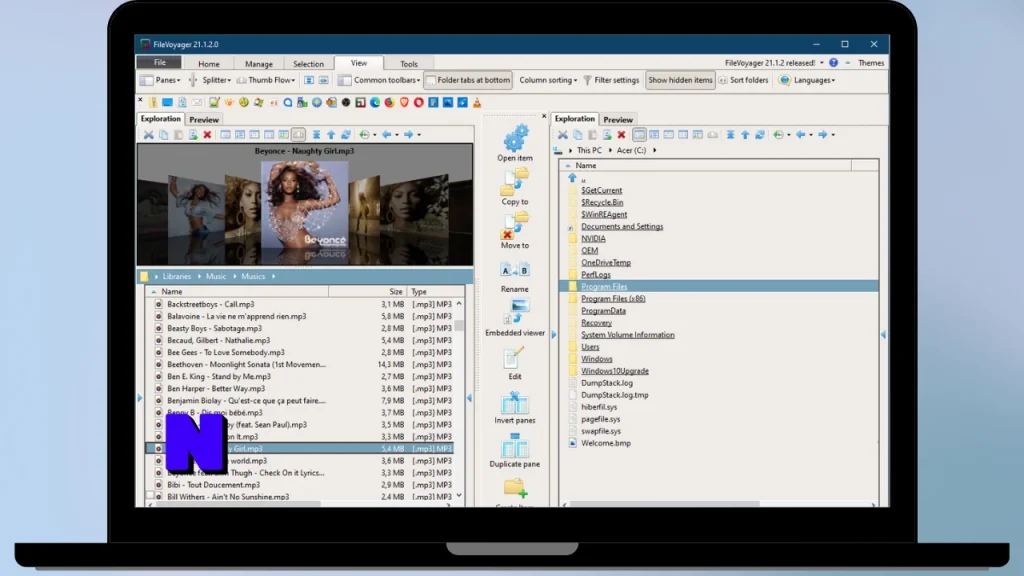1024x576 pixels.
Task: Select 'Welcome.bmp' file
Action: (606, 443)
